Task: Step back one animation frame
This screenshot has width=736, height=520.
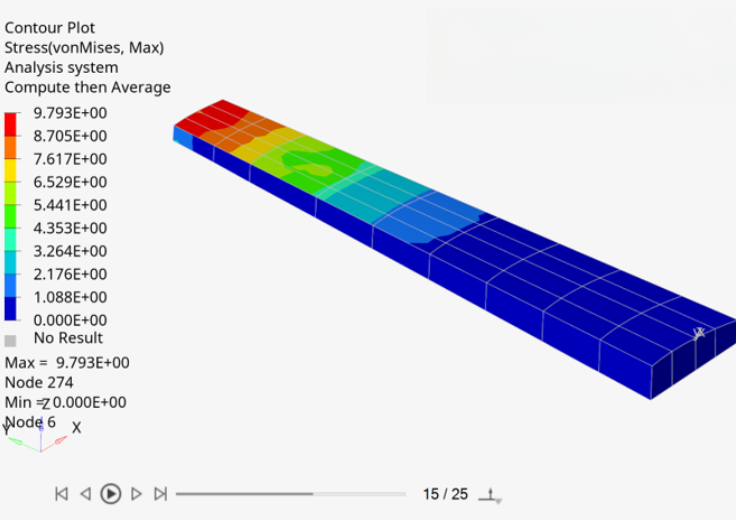Action: pos(85,494)
